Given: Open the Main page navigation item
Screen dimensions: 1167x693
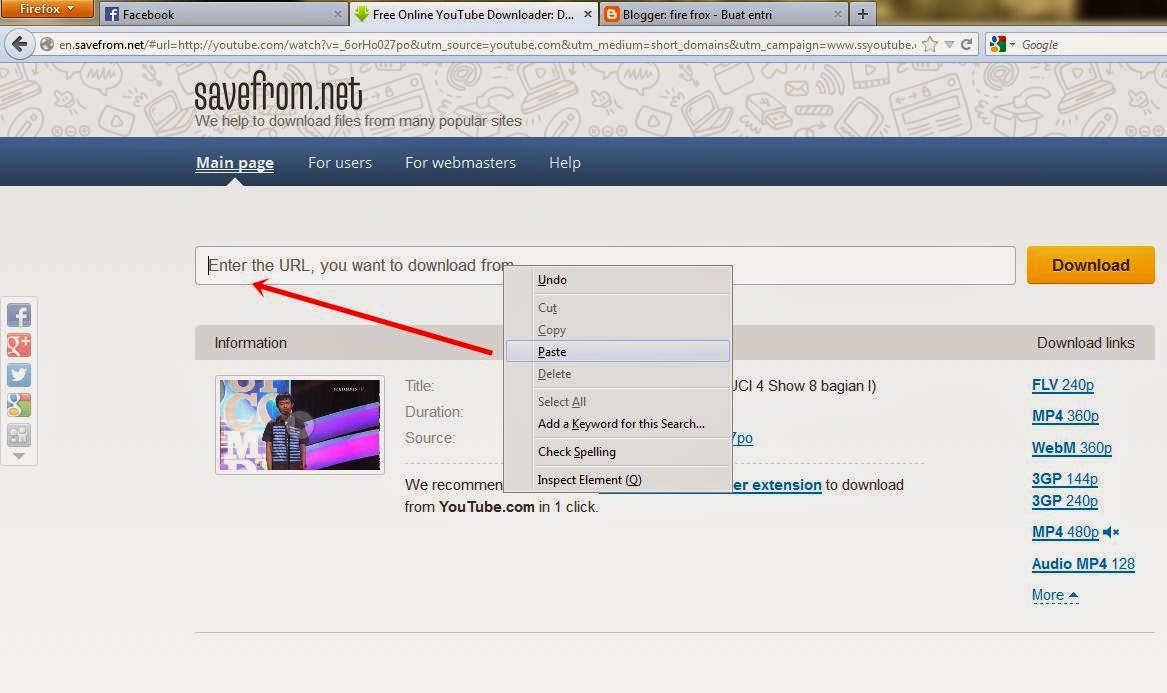Looking at the screenshot, I should pyautogui.click(x=234, y=163).
